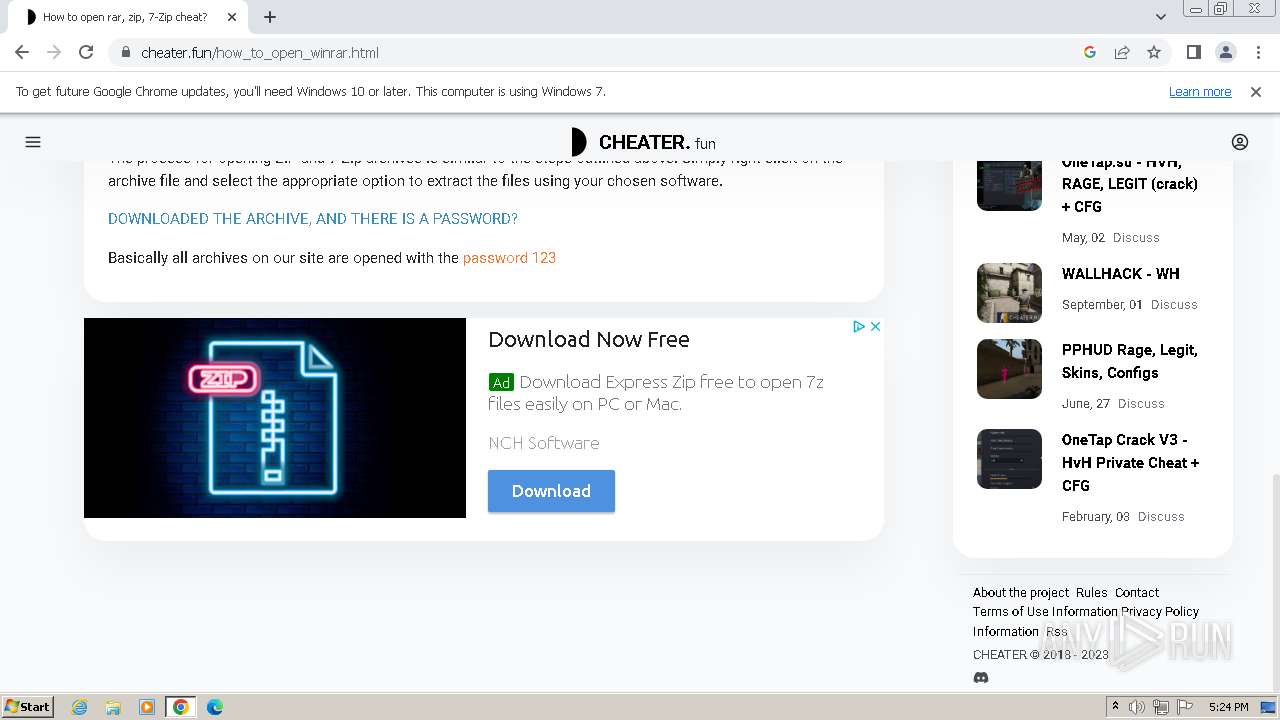Expand the tab search dropdown
Screen dimensions: 1280x720
coord(1160,17)
